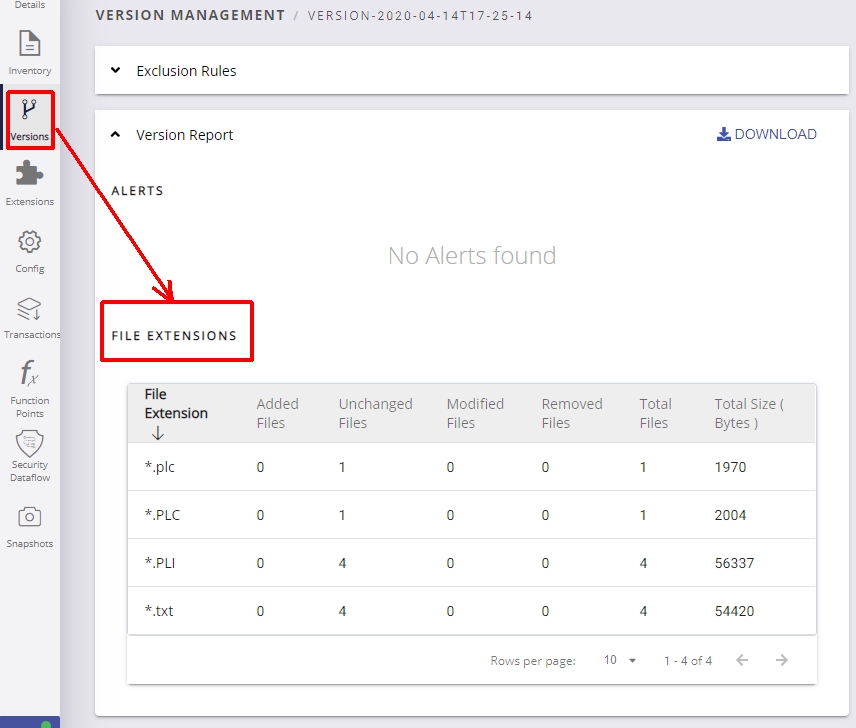Open the Inventory sidebar icon
Image resolution: width=856 pixels, height=728 pixels.
coord(30,45)
